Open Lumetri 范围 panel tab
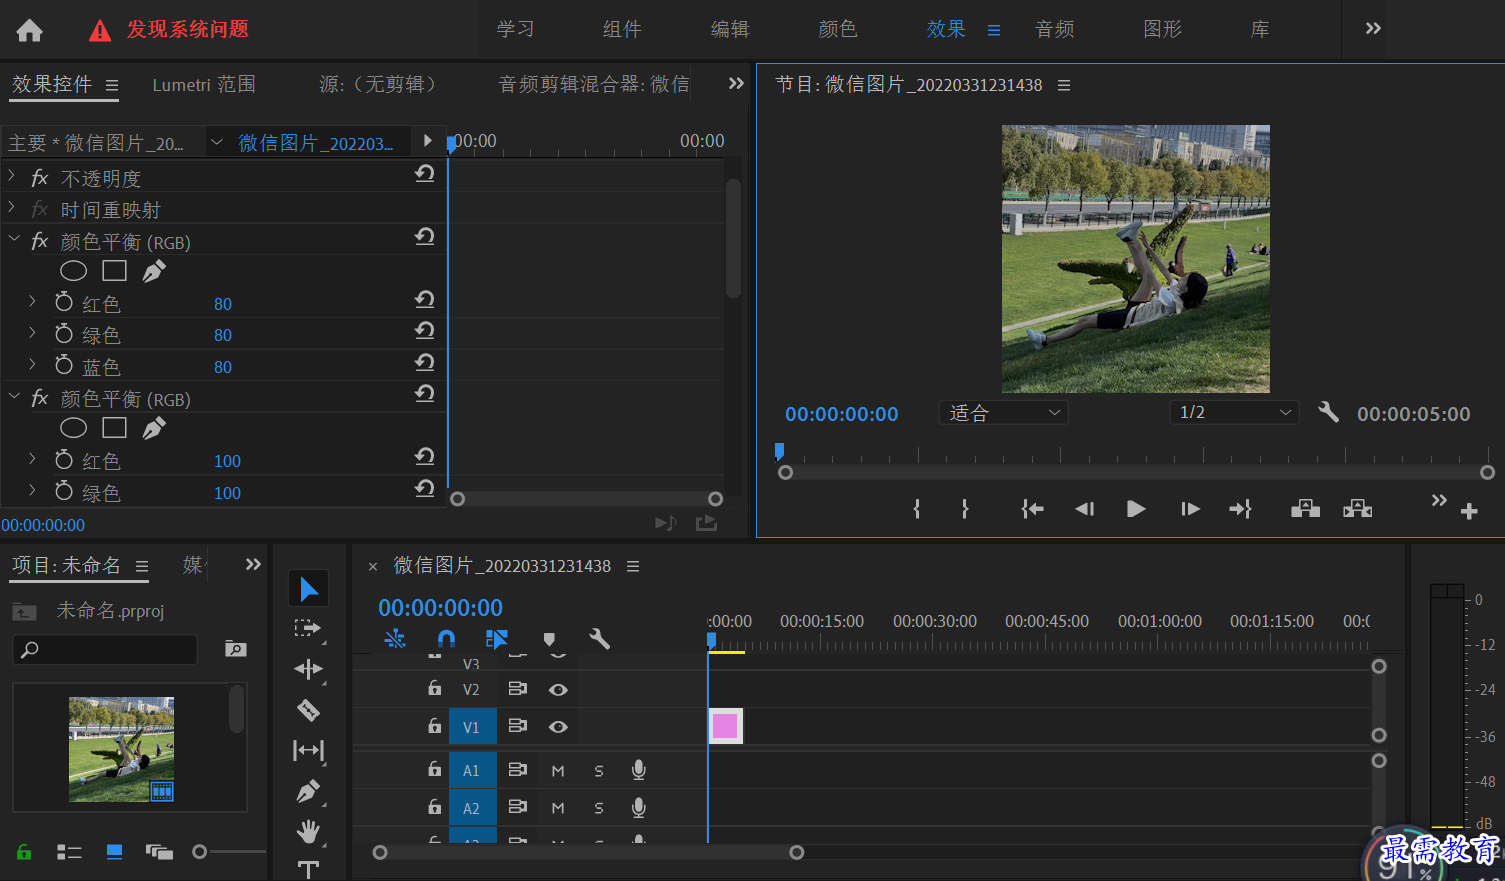The height and width of the screenshot is (881, 1505). (204, 85)
